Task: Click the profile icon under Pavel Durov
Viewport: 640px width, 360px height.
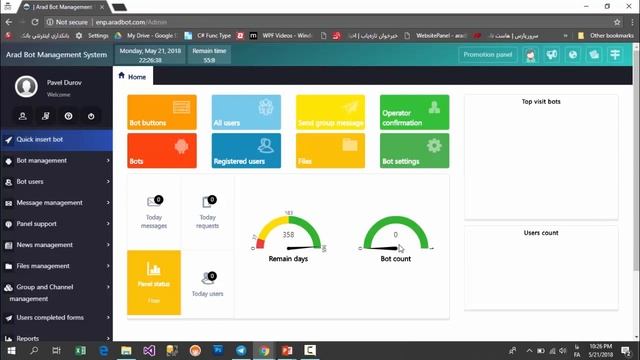Action: pos(23,116)
